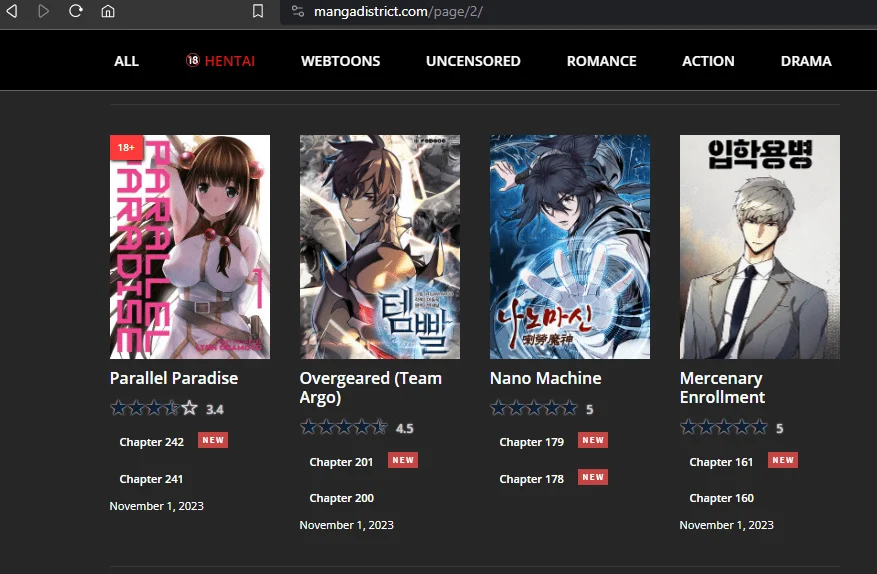This screenshot has width=877, height=574.
Task: Read Chapter 201 of Overgeared
Action: (341, 462)
